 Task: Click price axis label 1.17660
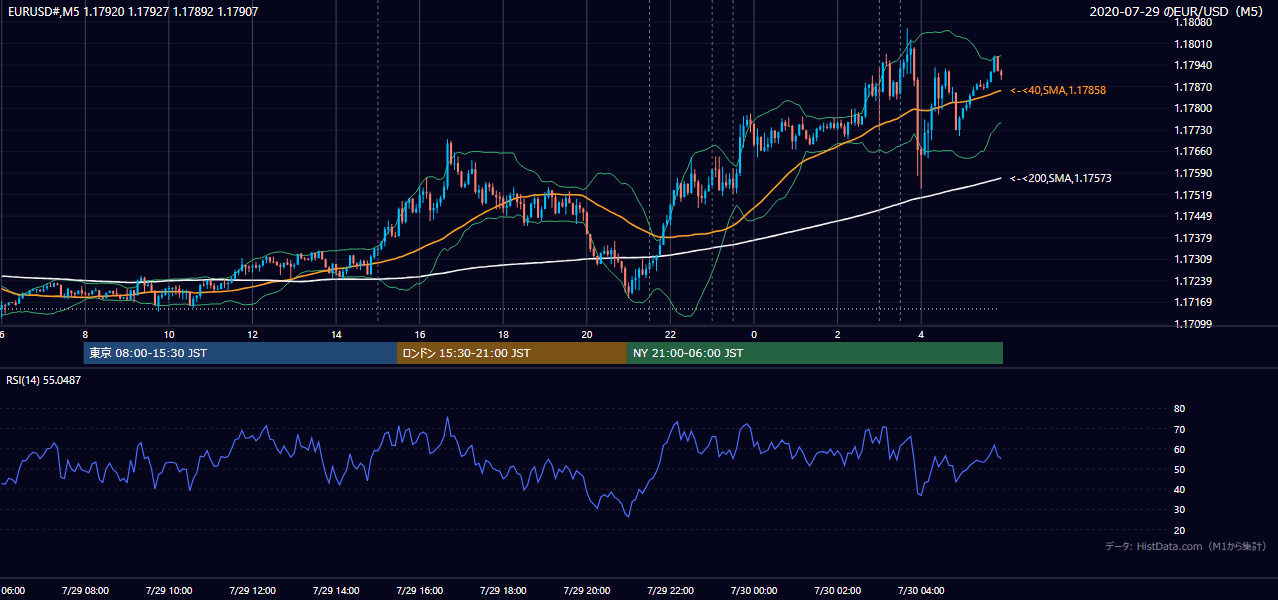[1193, 151]
